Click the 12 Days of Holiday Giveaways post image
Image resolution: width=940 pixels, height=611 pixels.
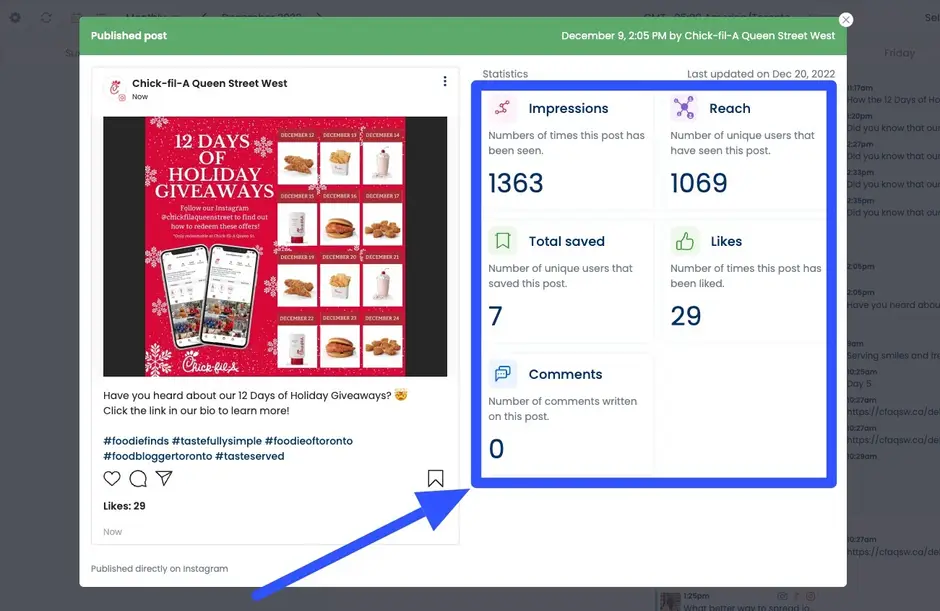coord(274,246)
